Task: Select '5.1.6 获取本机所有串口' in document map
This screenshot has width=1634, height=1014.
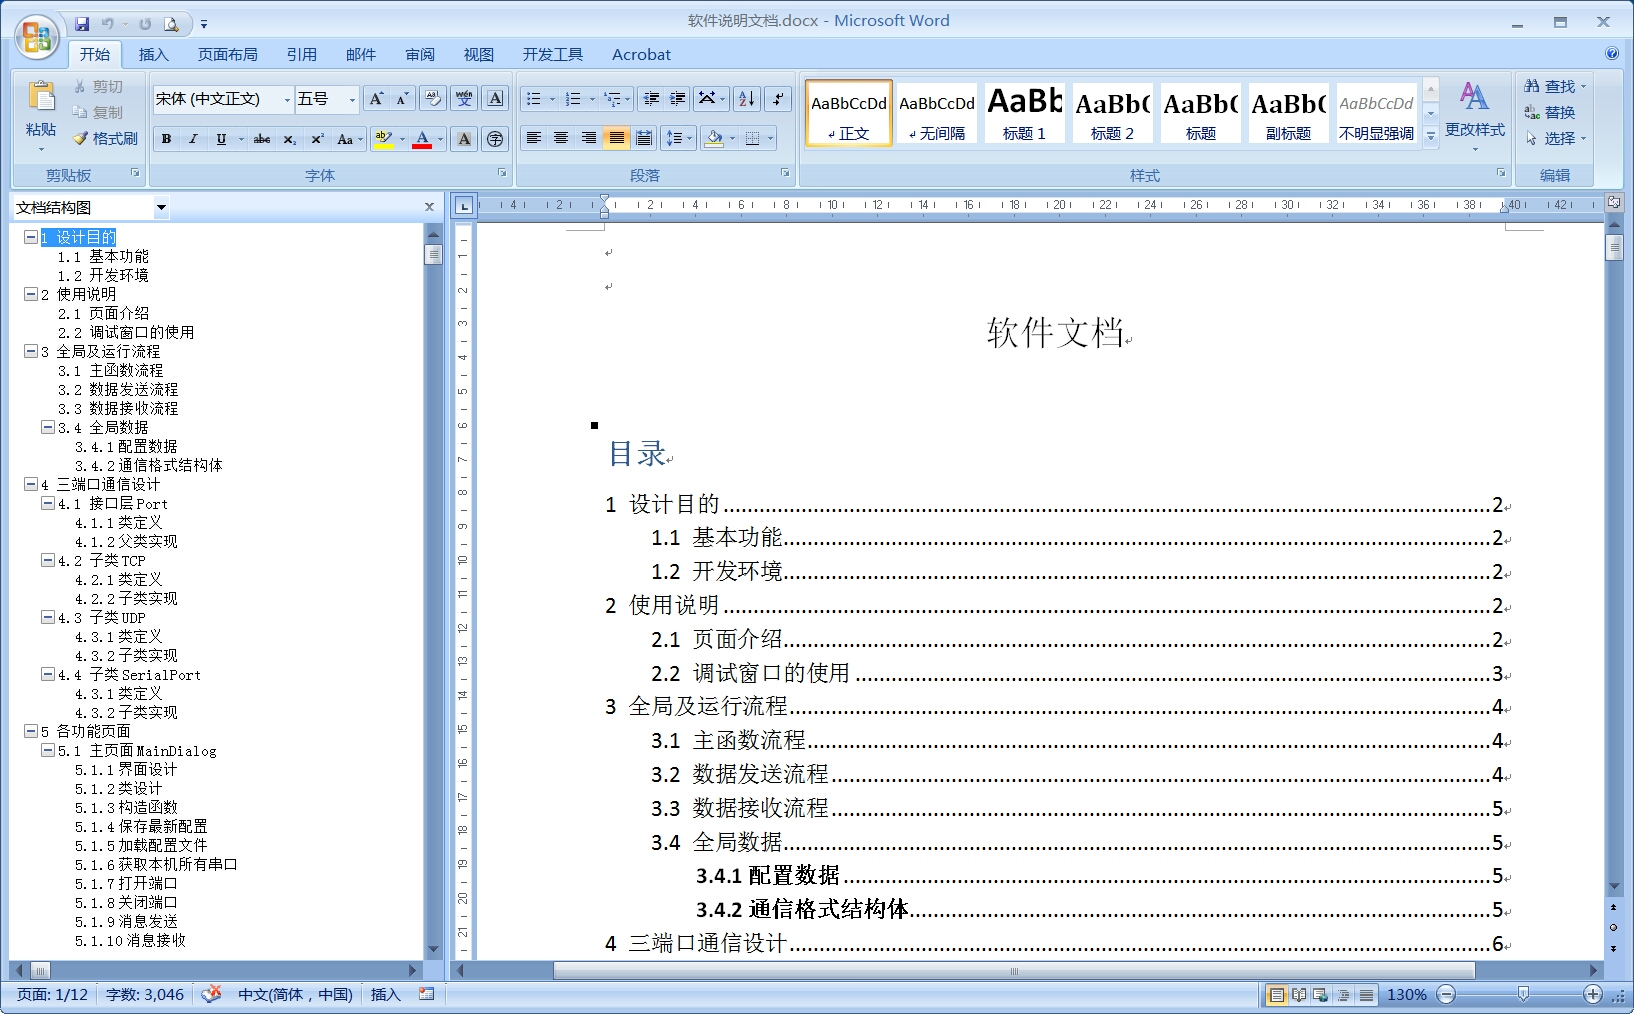Action: pyautogui.click(x=156, y=864)
